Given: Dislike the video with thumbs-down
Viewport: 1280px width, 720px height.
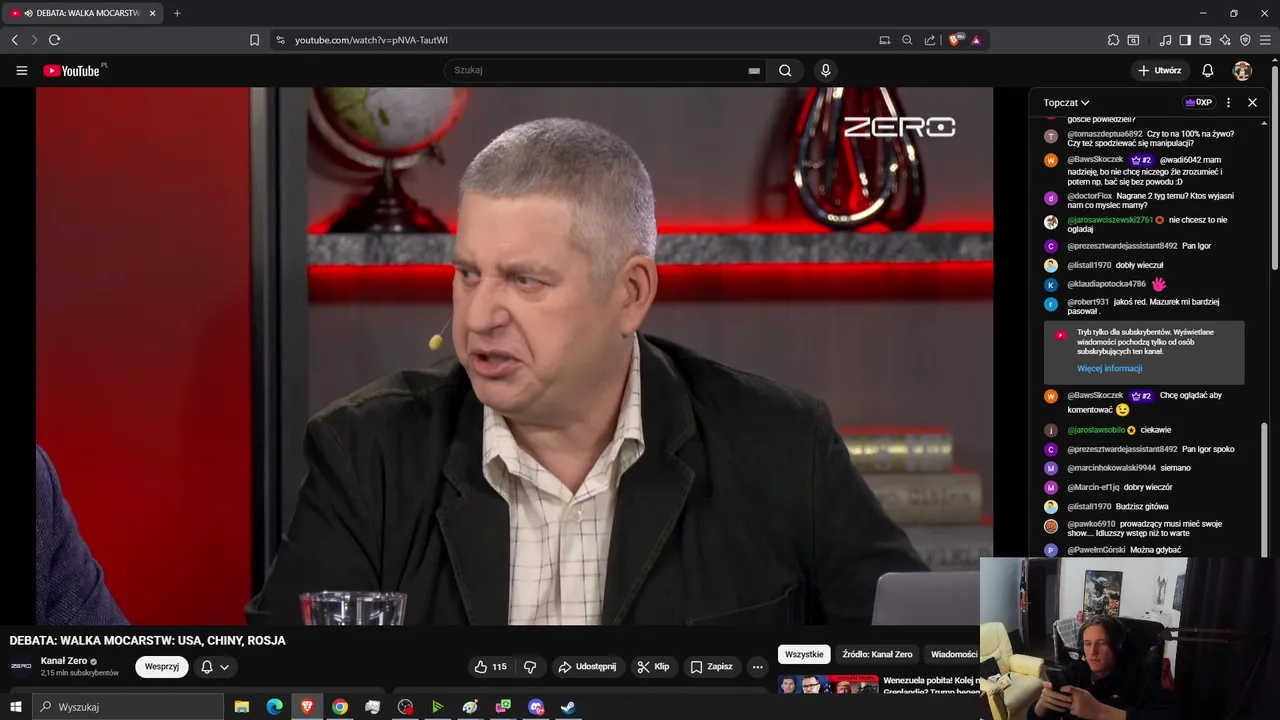Looking at the screenshot, I should point(530,667).
